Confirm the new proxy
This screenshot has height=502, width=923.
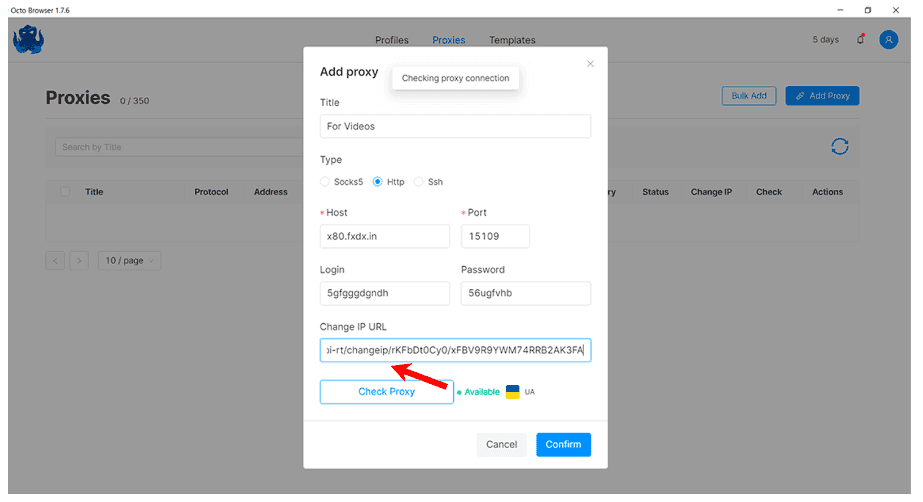coord(563,445)
